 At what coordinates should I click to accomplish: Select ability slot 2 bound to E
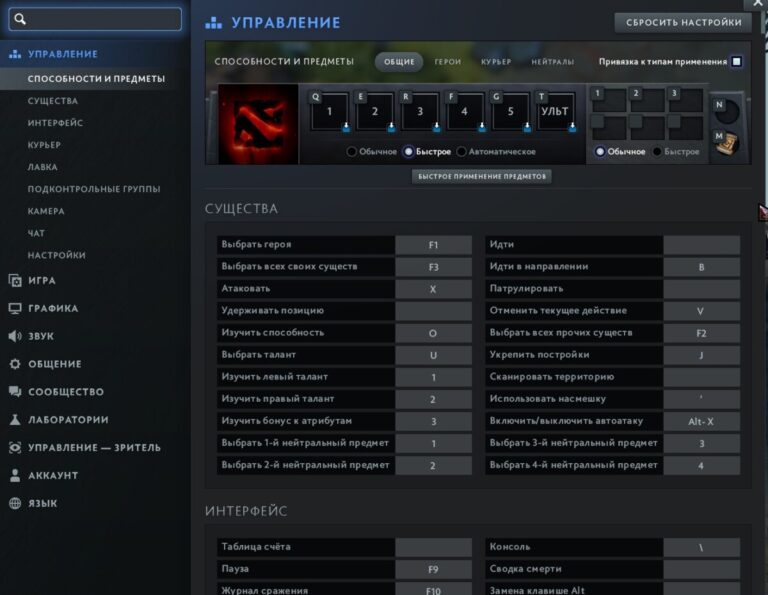click(x=375, y=112)
